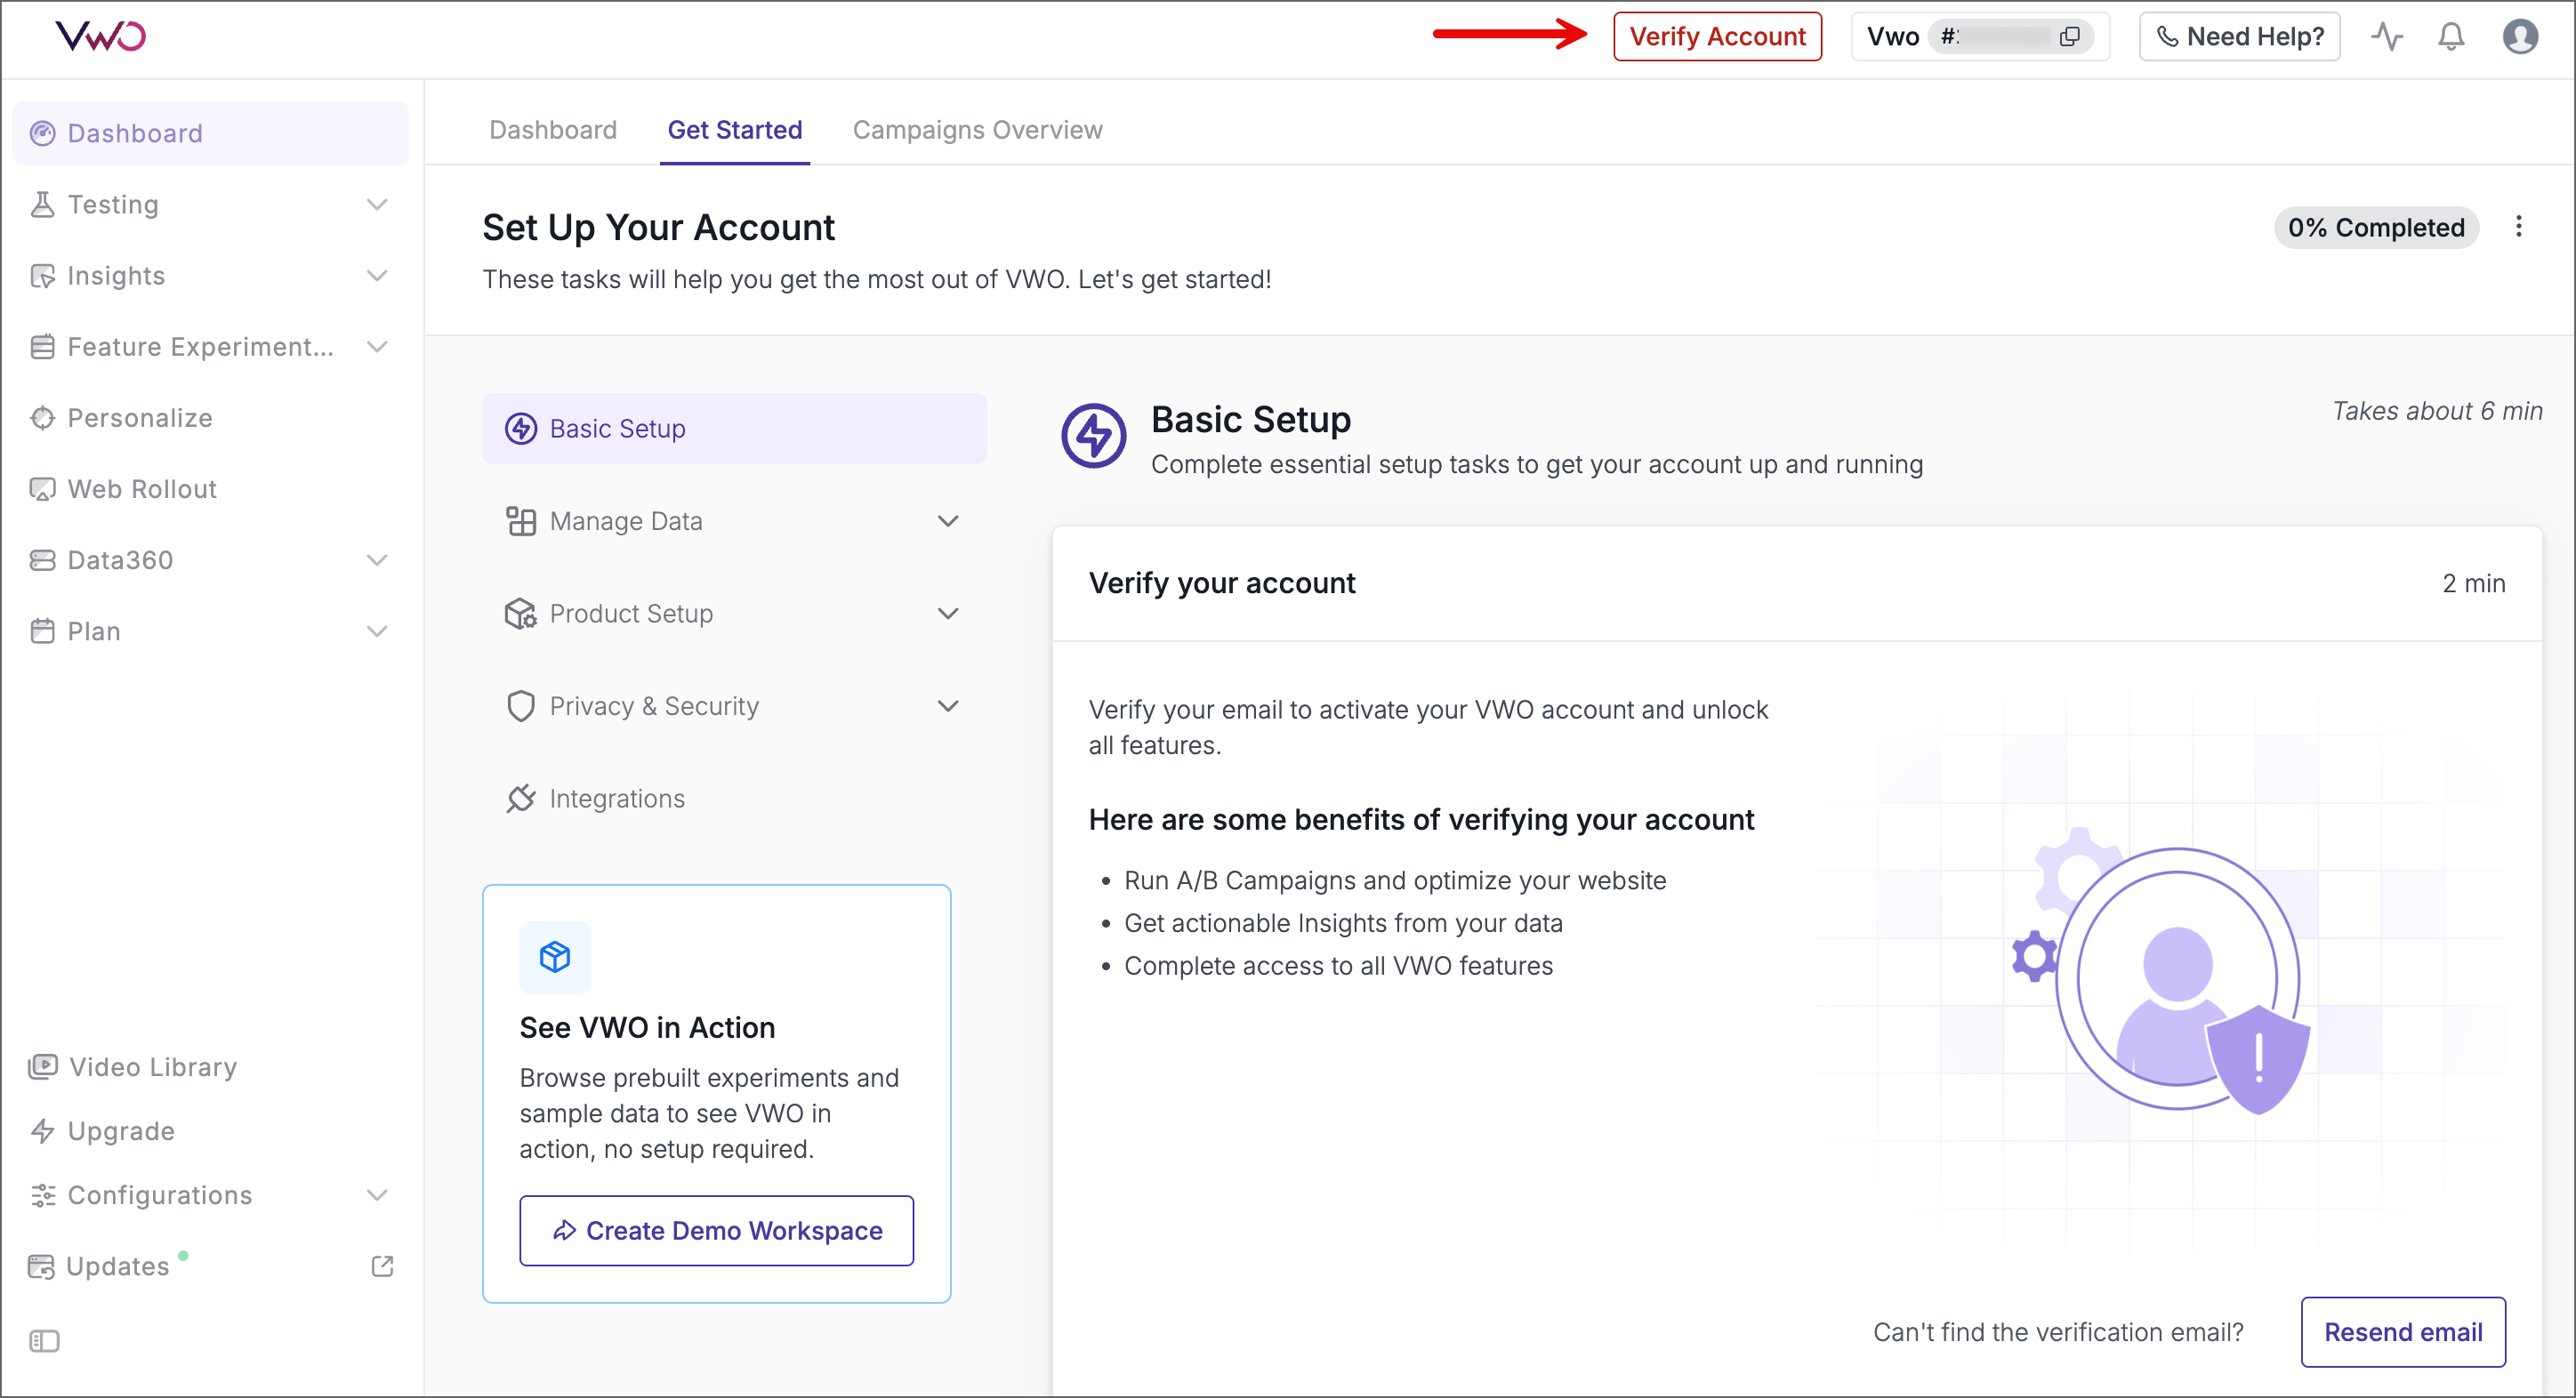Click the activity status icon near notifications
This screenshot has width=2576, height=1398.
[x=2388, y=36]
